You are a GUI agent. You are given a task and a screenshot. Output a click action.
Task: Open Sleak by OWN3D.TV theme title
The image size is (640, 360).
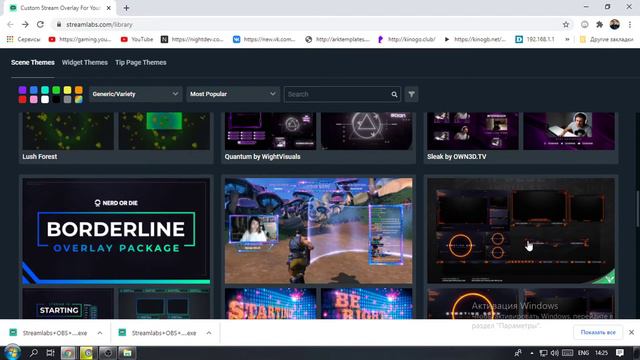click(457, 157)
